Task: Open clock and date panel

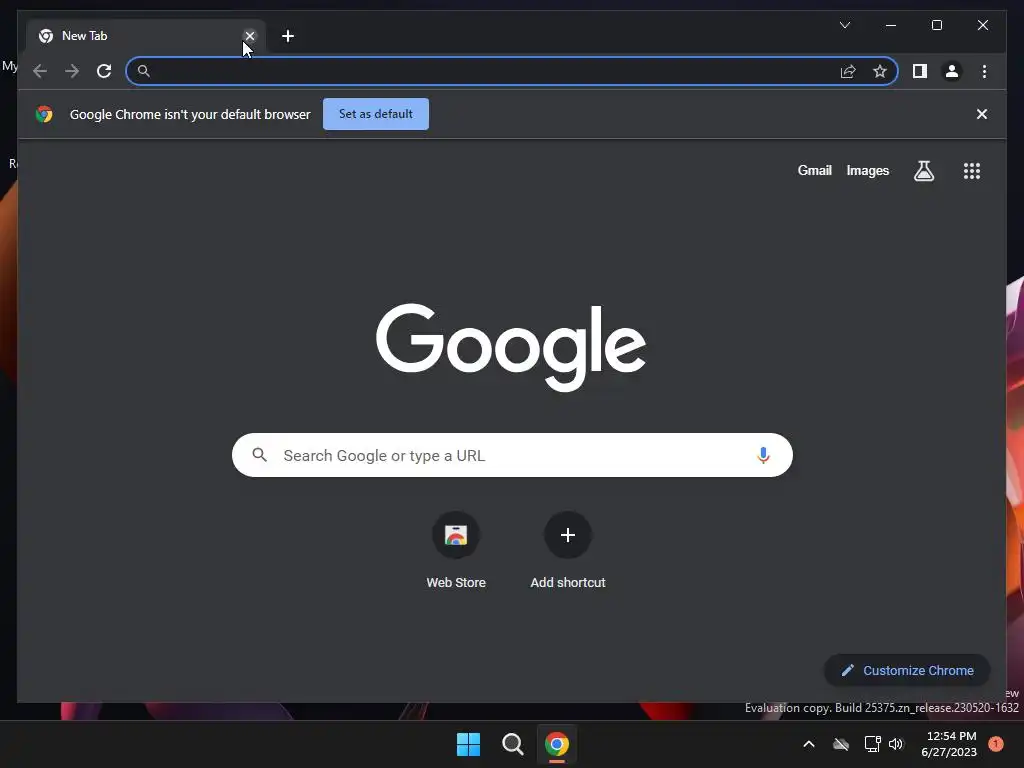Action: pyautogui.click(x=949, y=744)
